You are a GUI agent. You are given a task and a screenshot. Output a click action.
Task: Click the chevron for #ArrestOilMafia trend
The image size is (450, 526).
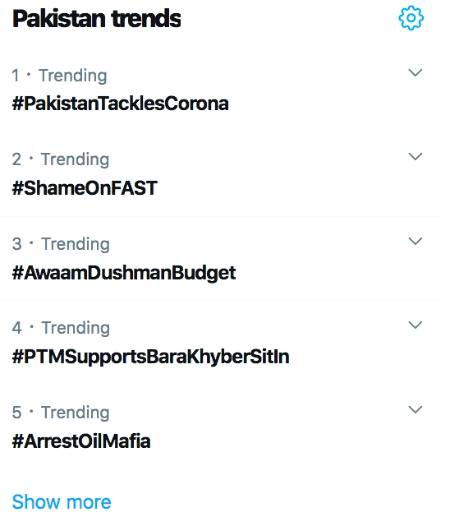[x=415, y=409]
